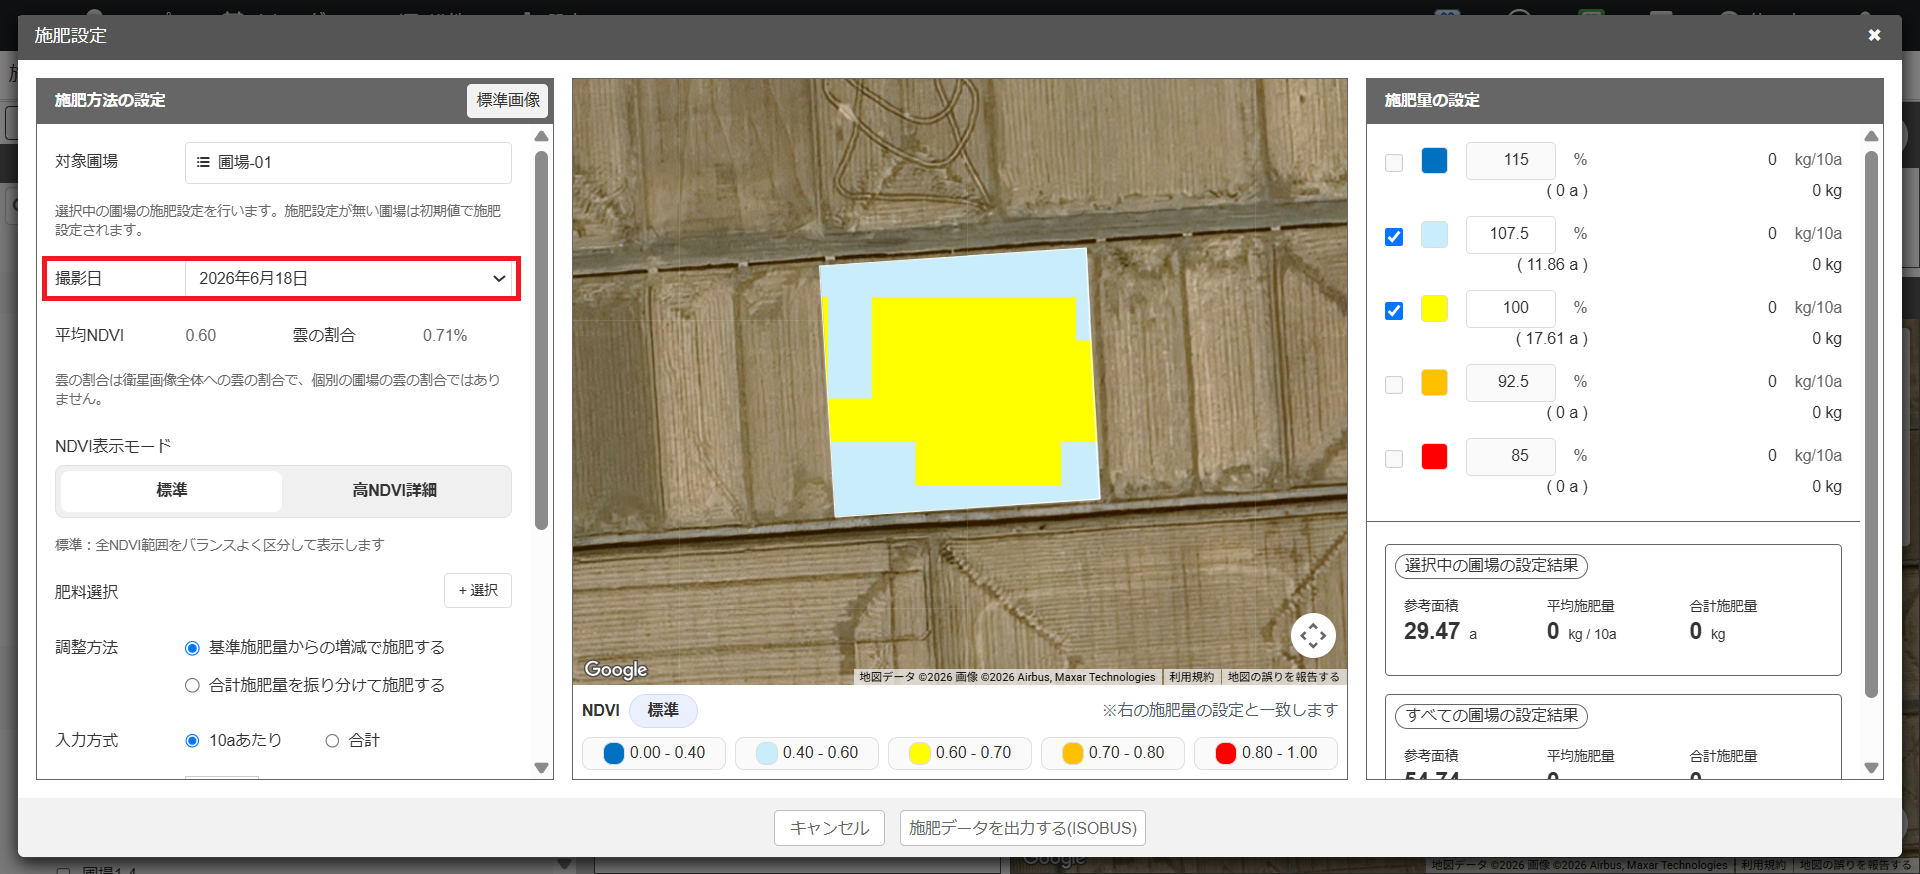Select the 標準 NDVI display mode
1920x874 pixels.
(172, 490)
